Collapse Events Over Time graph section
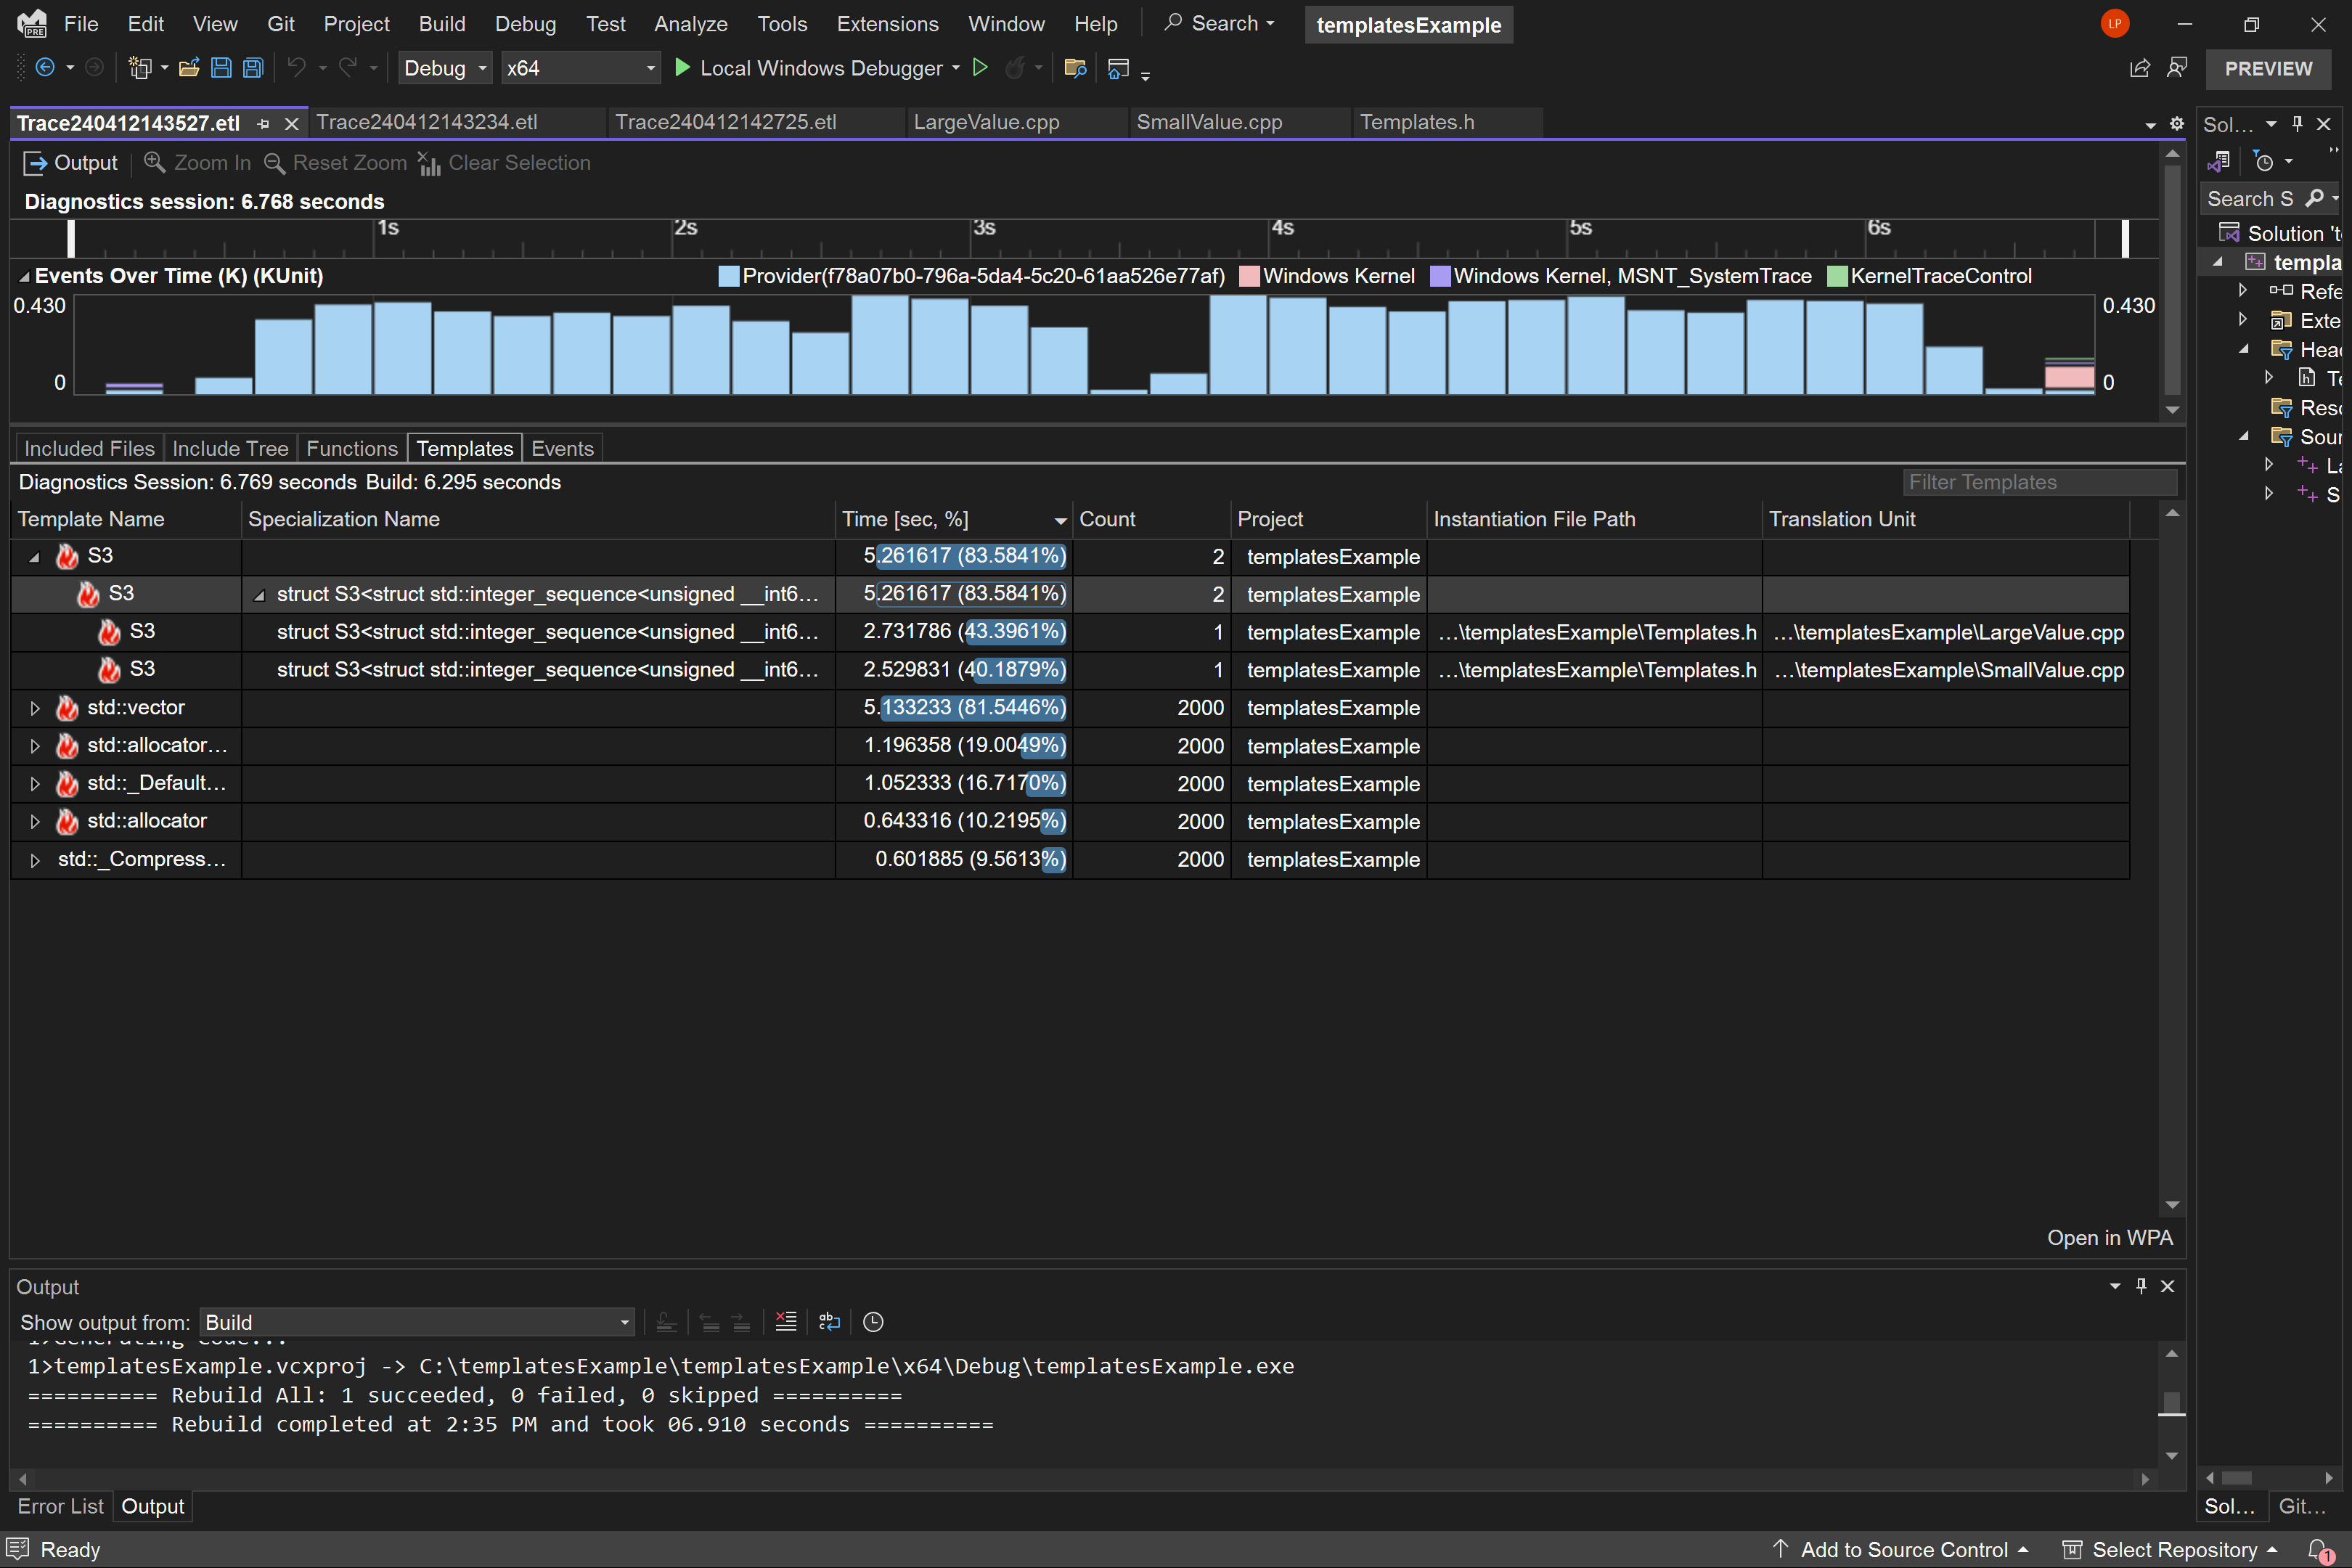 [24, 276]
